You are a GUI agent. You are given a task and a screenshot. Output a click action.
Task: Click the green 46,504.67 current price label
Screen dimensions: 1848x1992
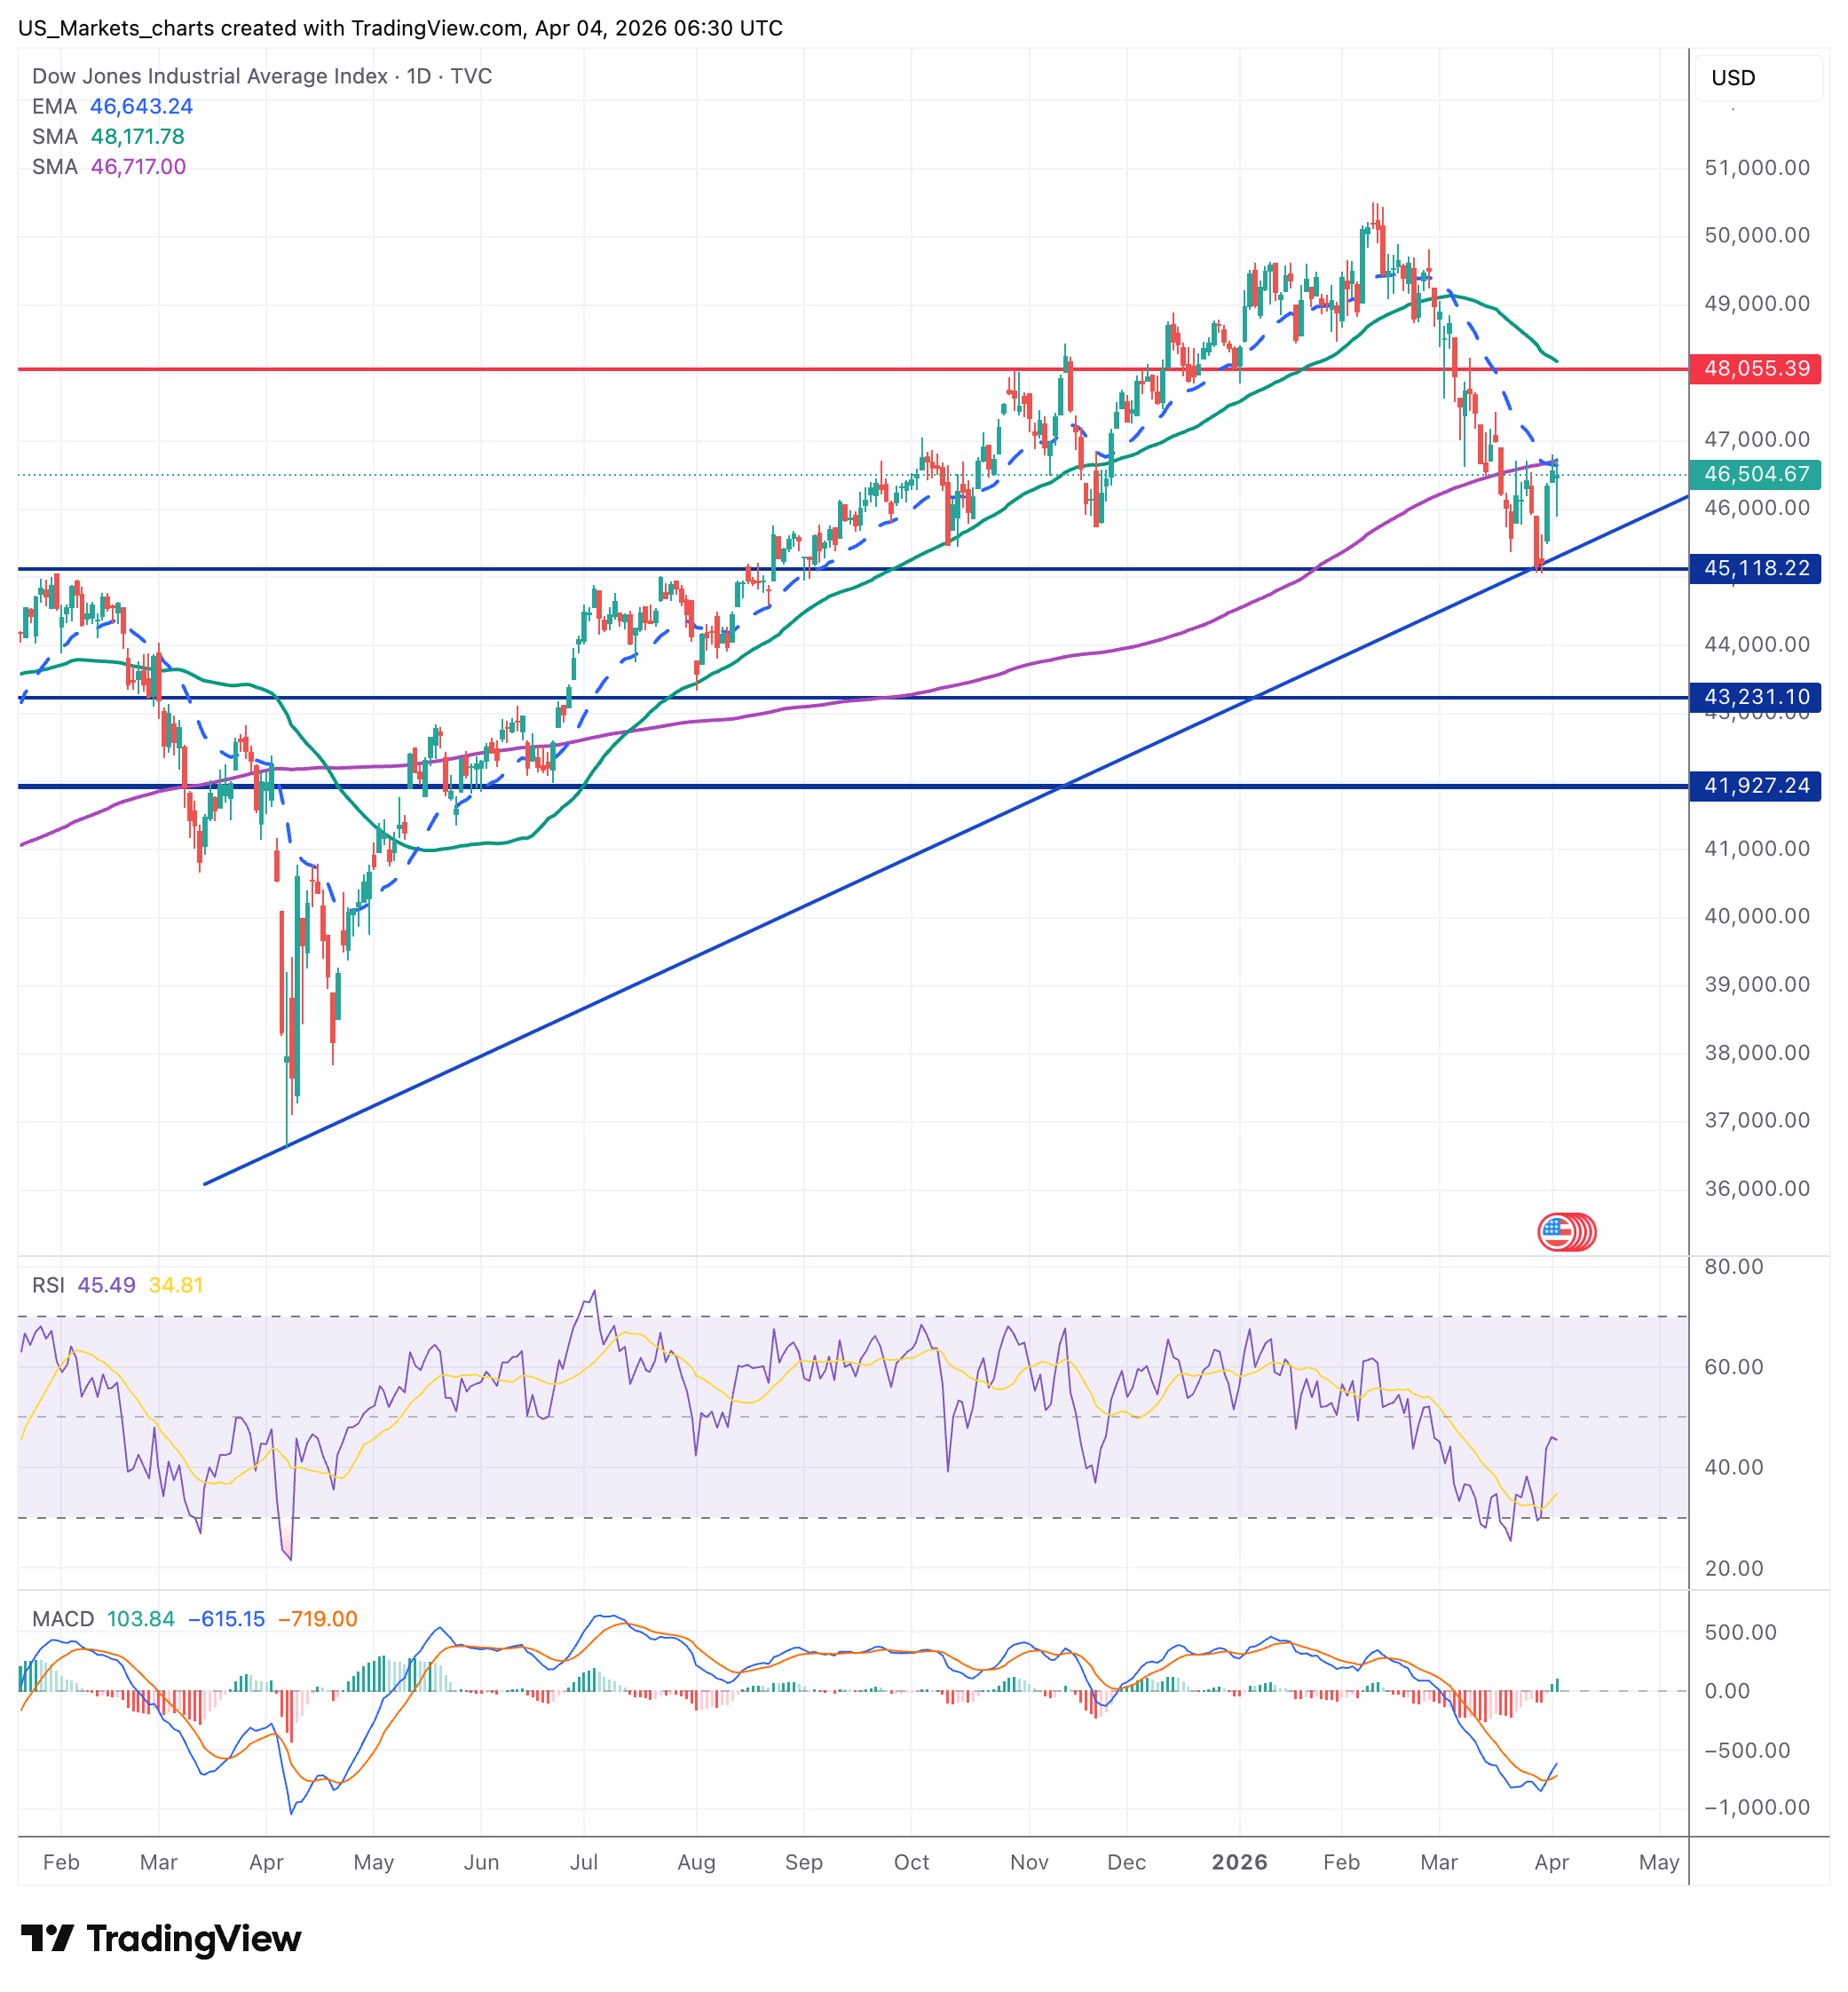(1754, 474)
